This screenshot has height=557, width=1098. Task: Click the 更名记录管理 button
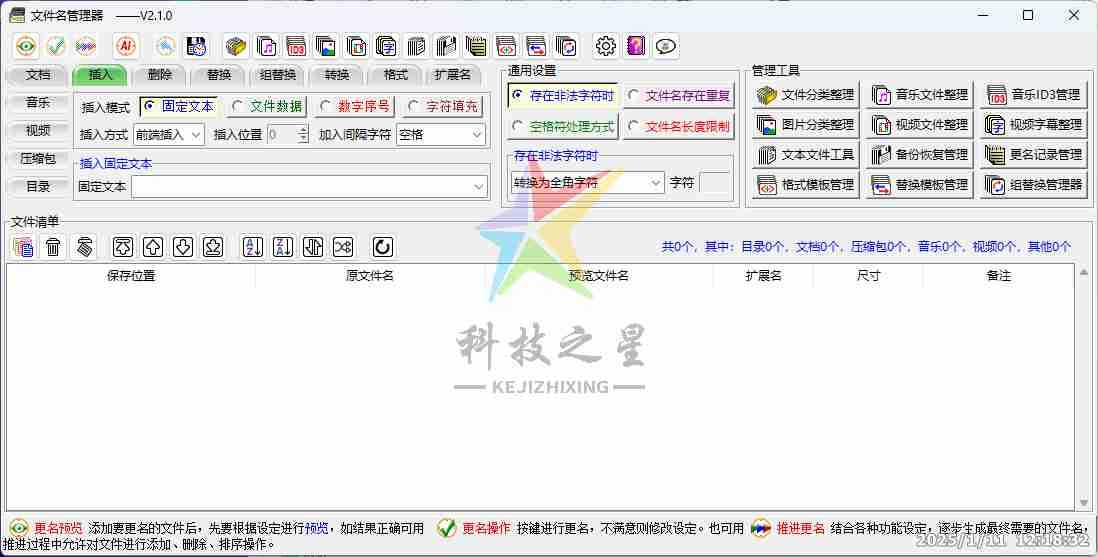point(1034,155)
